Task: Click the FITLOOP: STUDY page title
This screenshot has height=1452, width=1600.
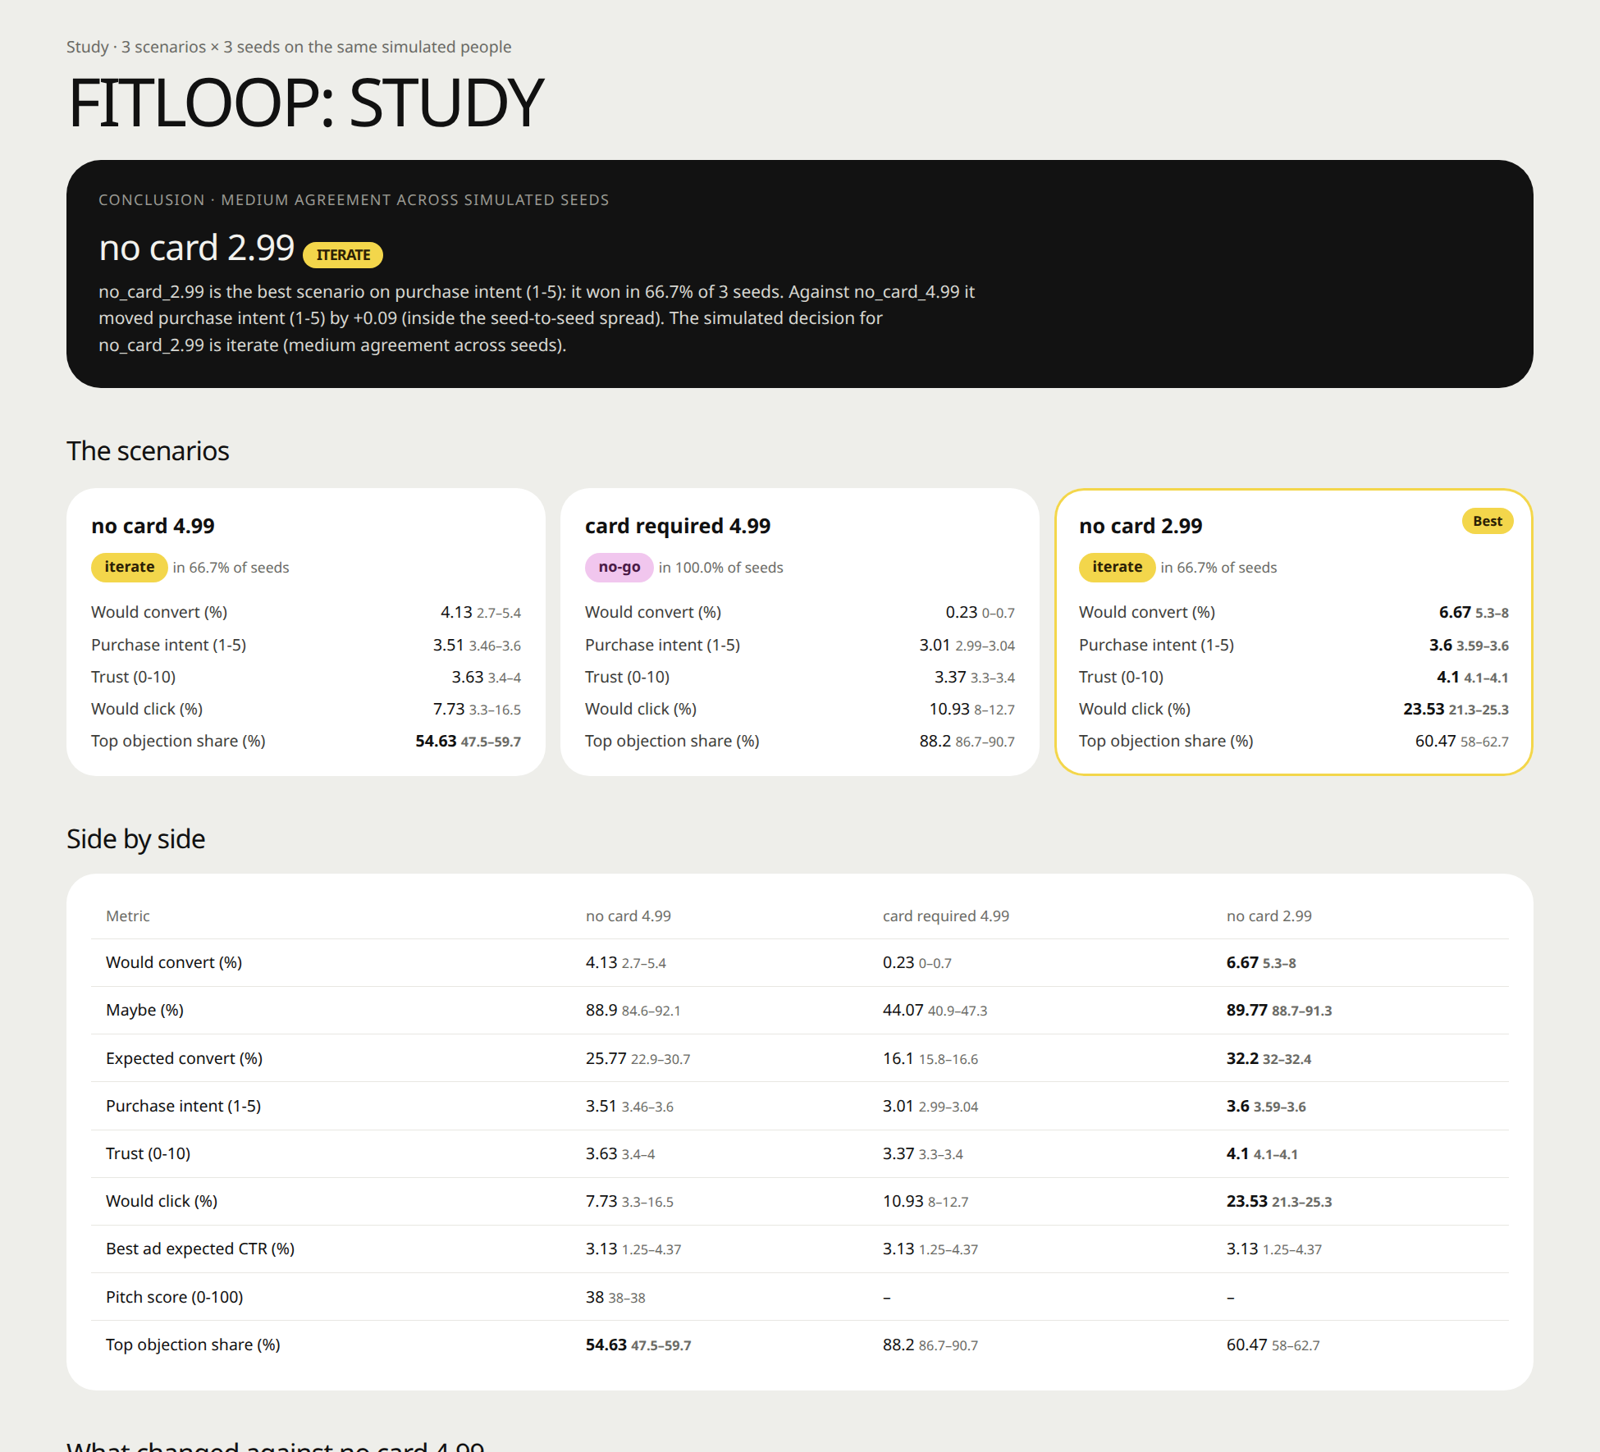Action: [305, 103]
